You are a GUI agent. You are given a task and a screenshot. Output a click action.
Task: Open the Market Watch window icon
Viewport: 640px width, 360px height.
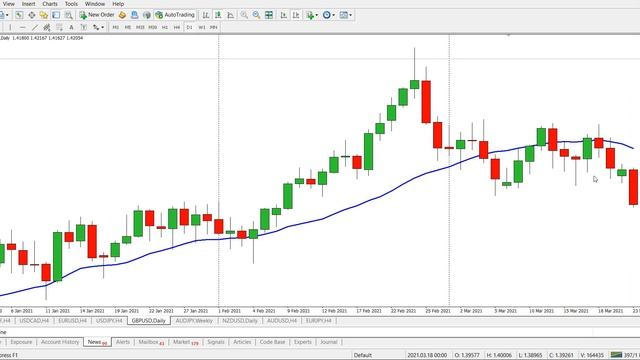click(19, 15)
